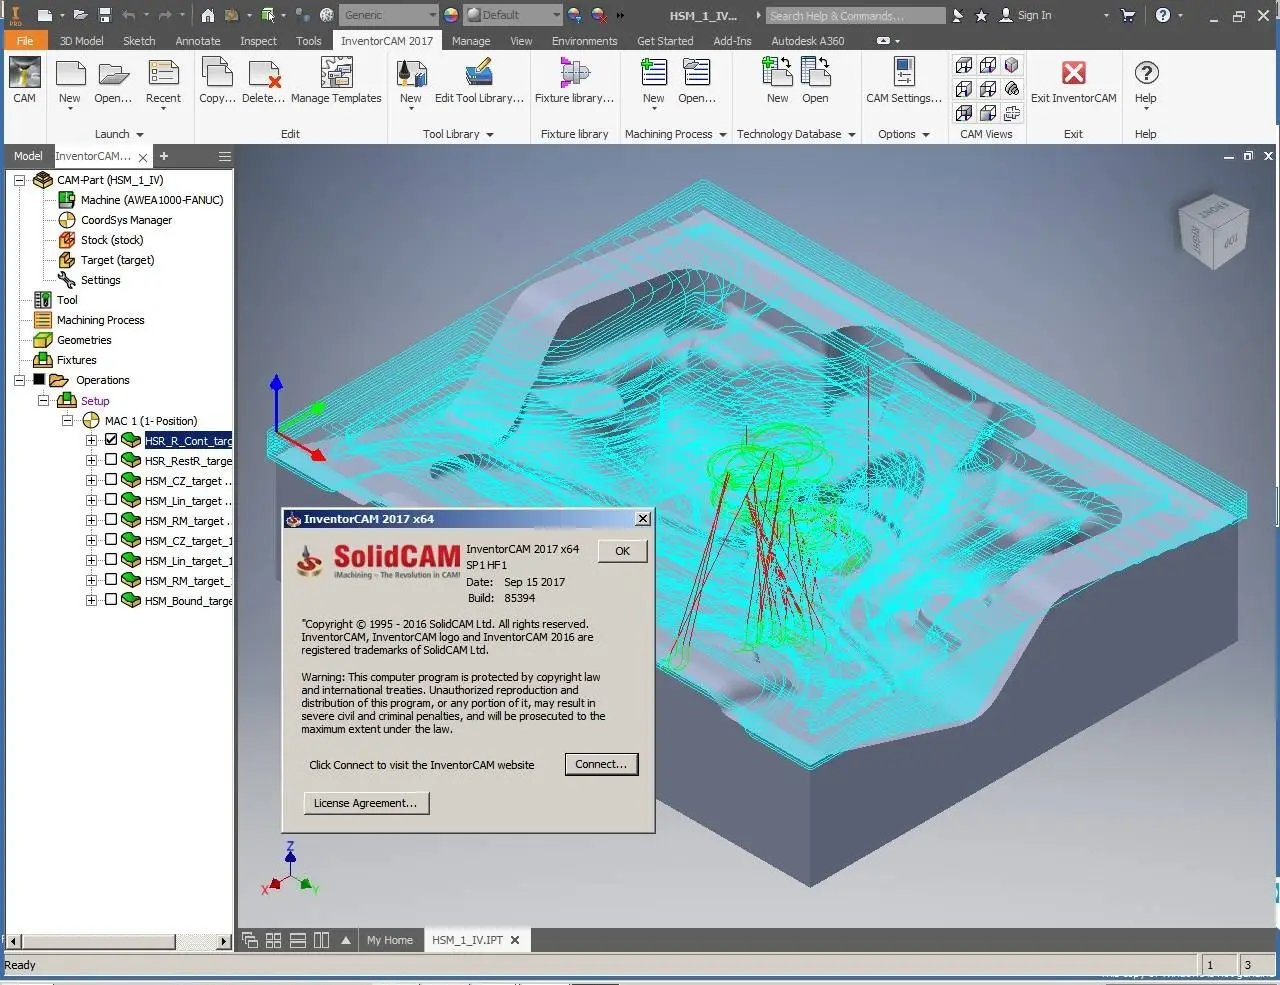
Task: Close the HSM_1_IV.IPT document tab
Action: coord(515,940)
